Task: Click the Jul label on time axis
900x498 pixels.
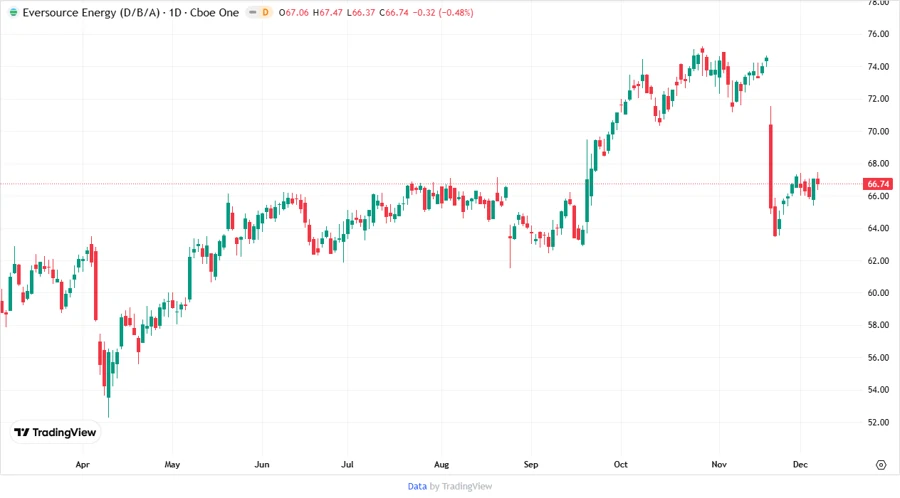Action: [x=347, y=465]
